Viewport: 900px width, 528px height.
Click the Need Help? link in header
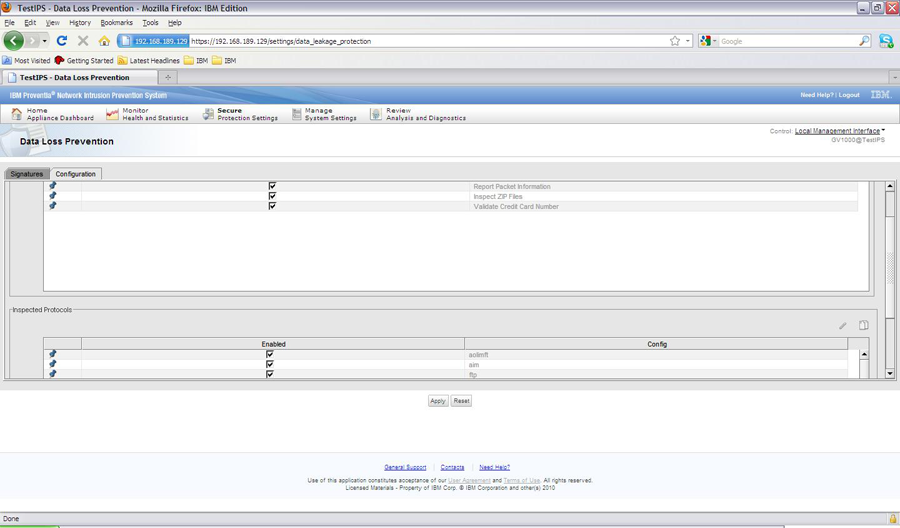[817, 95]
